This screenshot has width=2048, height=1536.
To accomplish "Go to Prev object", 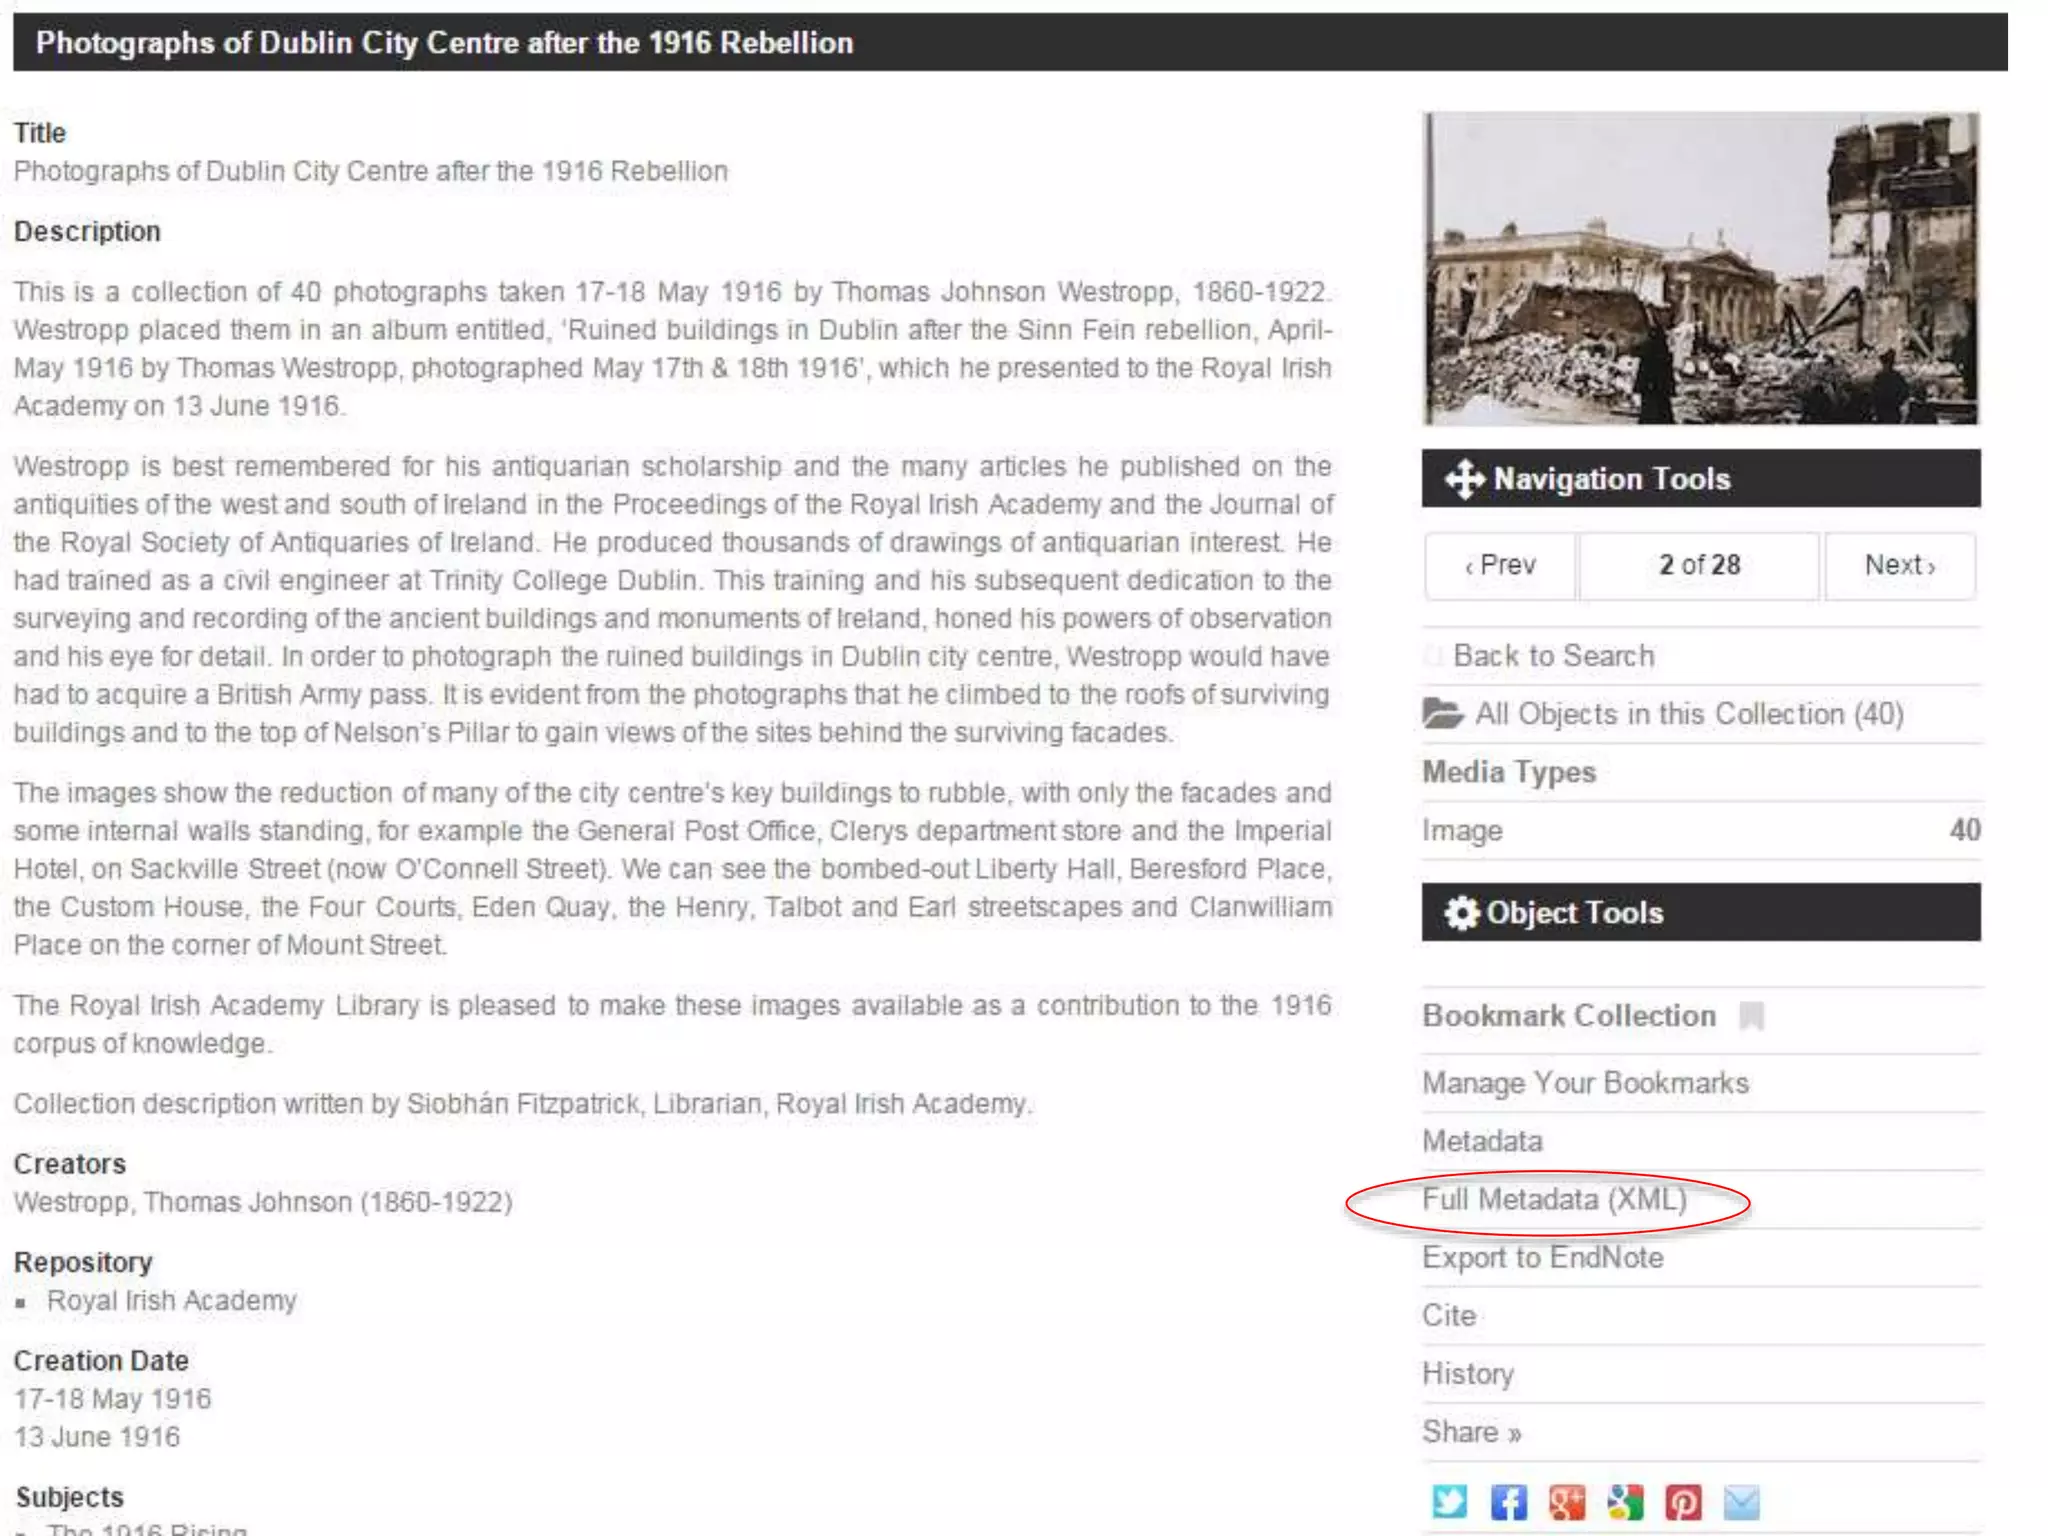I will tap(1500, 565).
